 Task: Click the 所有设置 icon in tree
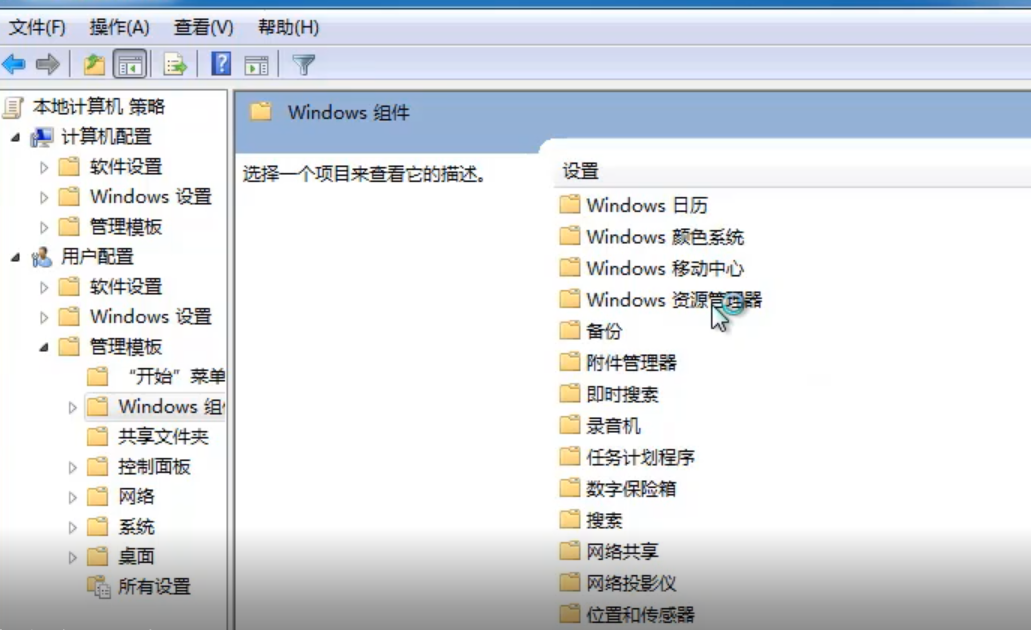point(99,587)
